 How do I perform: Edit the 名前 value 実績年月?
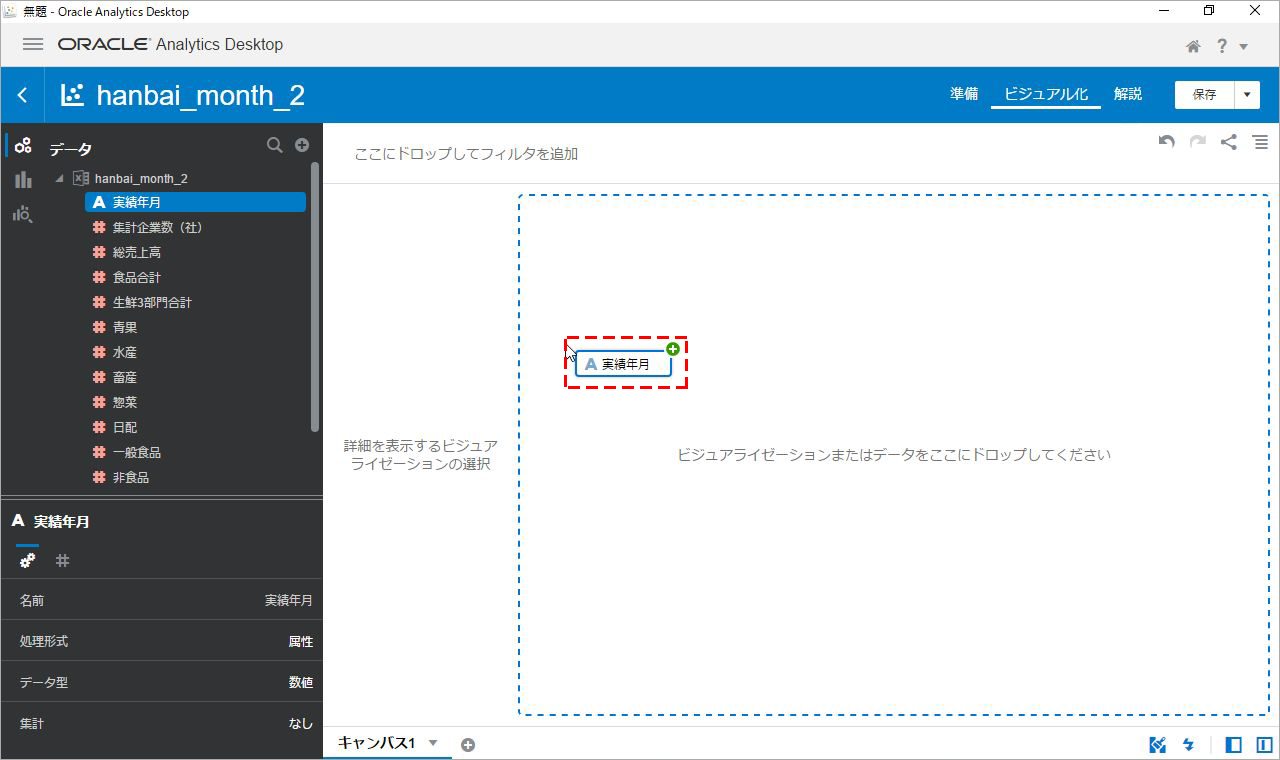click(x=288, y=600)
